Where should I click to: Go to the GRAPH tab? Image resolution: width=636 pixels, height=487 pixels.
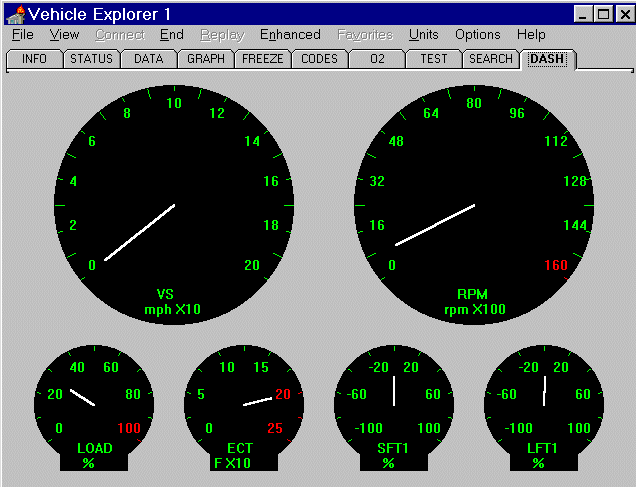[x=206, y=59]
